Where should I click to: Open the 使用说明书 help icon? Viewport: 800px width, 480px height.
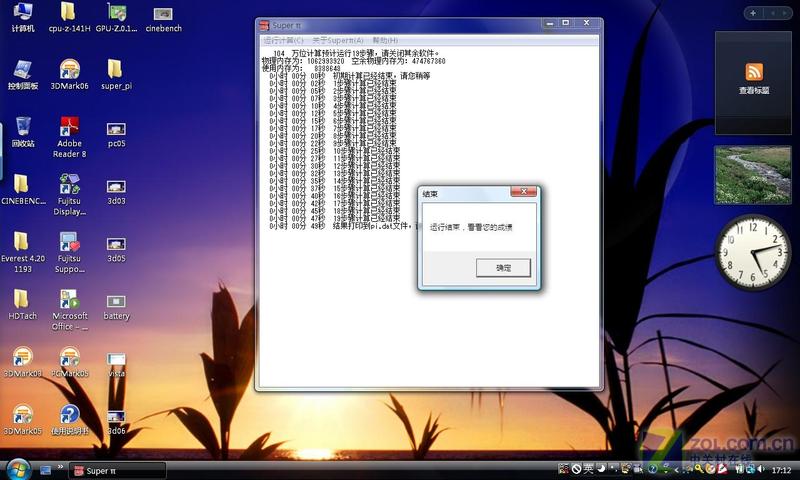[69, 420]
